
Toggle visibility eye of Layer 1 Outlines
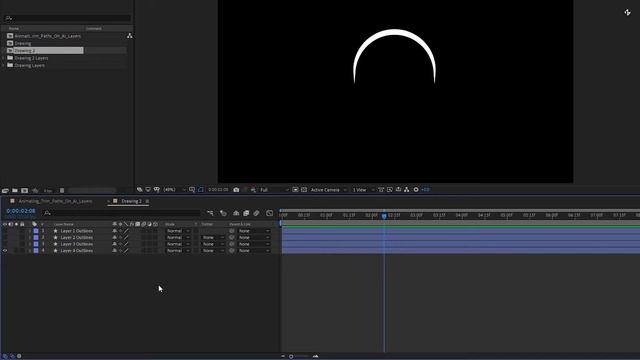point(5,231)
